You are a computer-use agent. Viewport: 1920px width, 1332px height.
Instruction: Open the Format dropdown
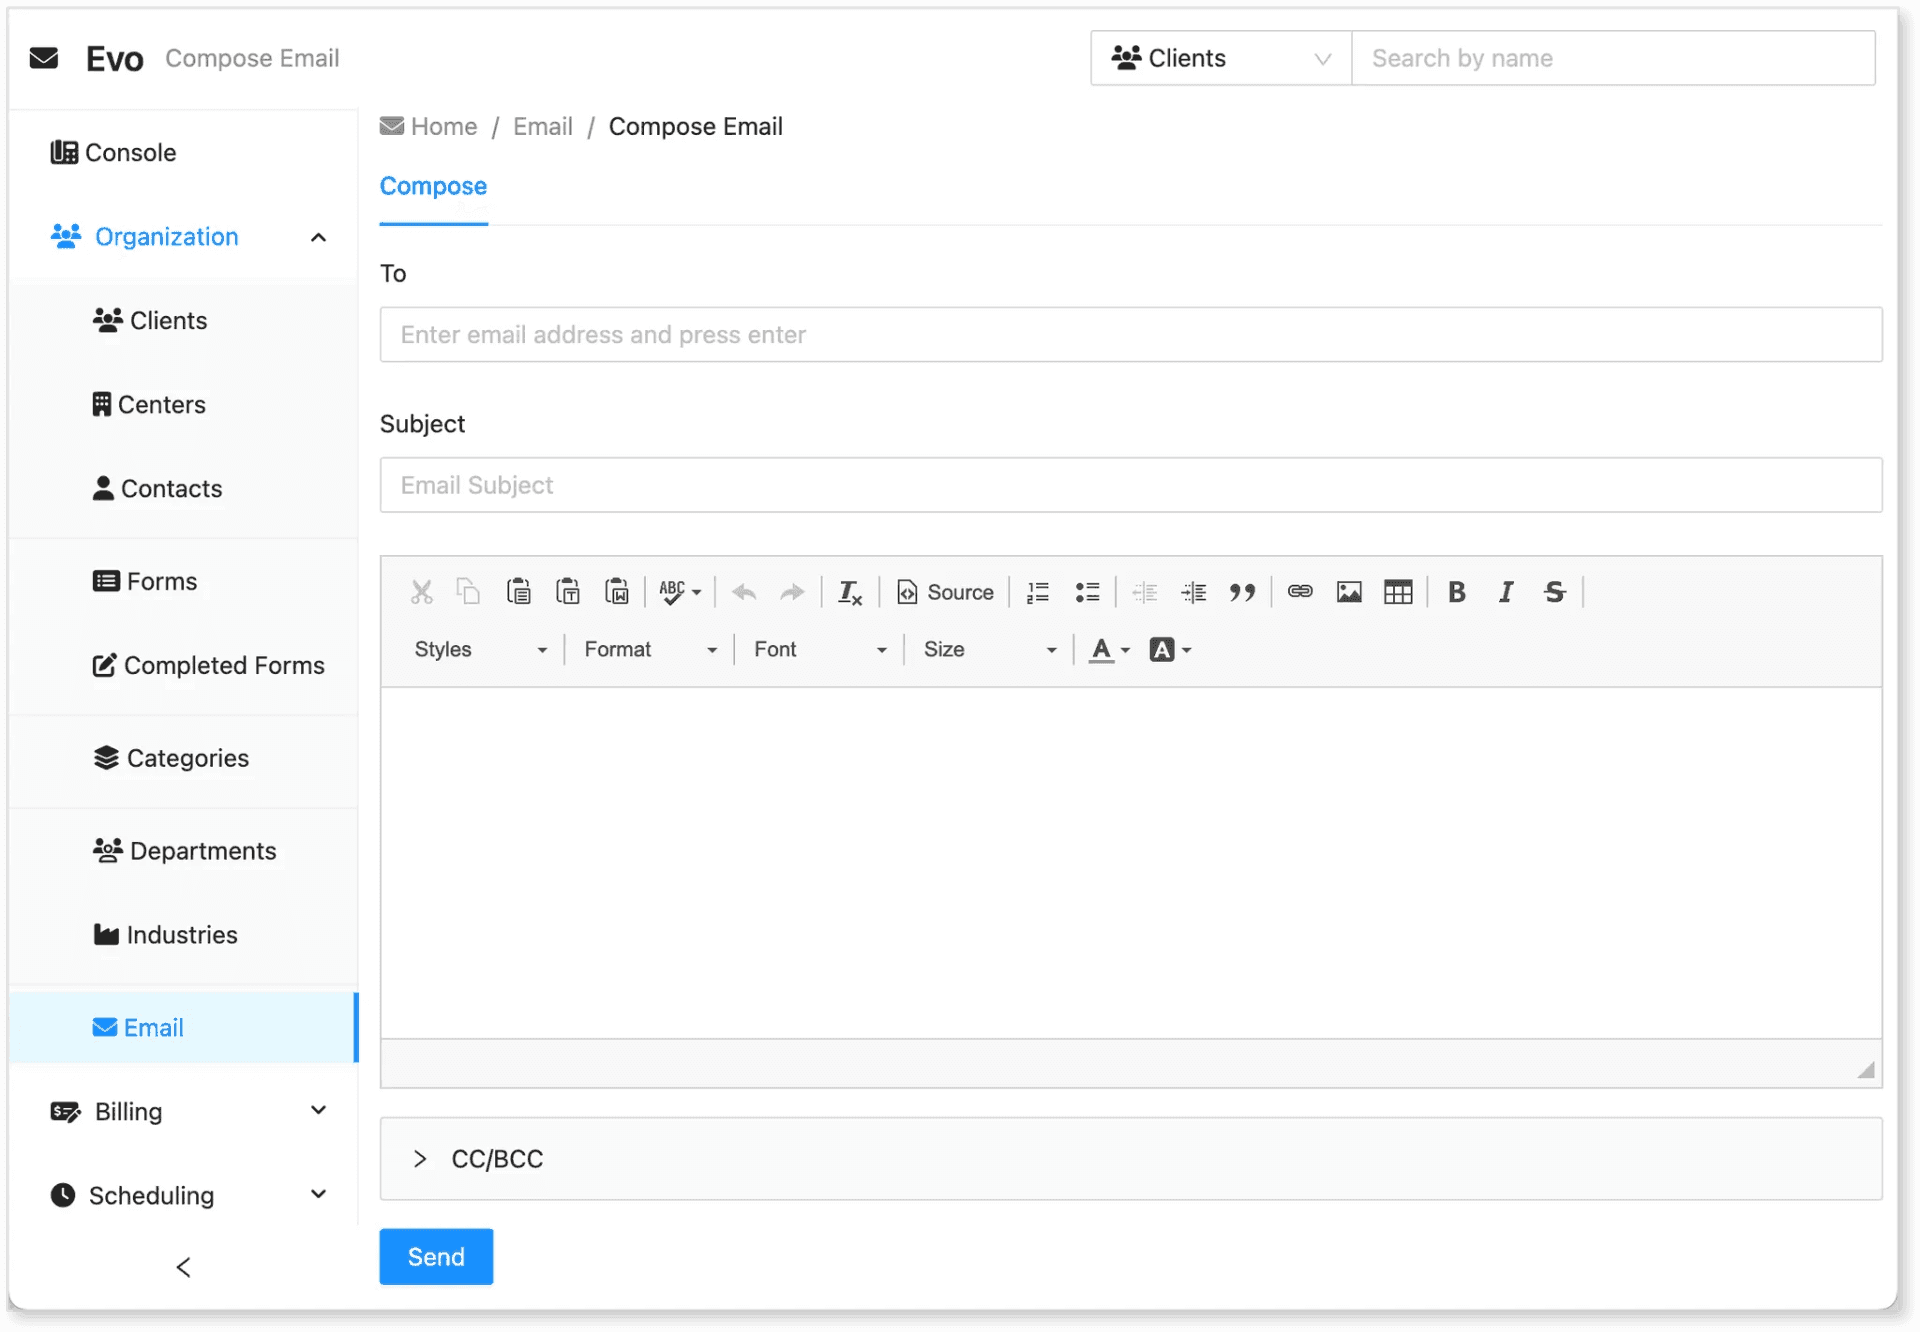click(x=651, y=649)
